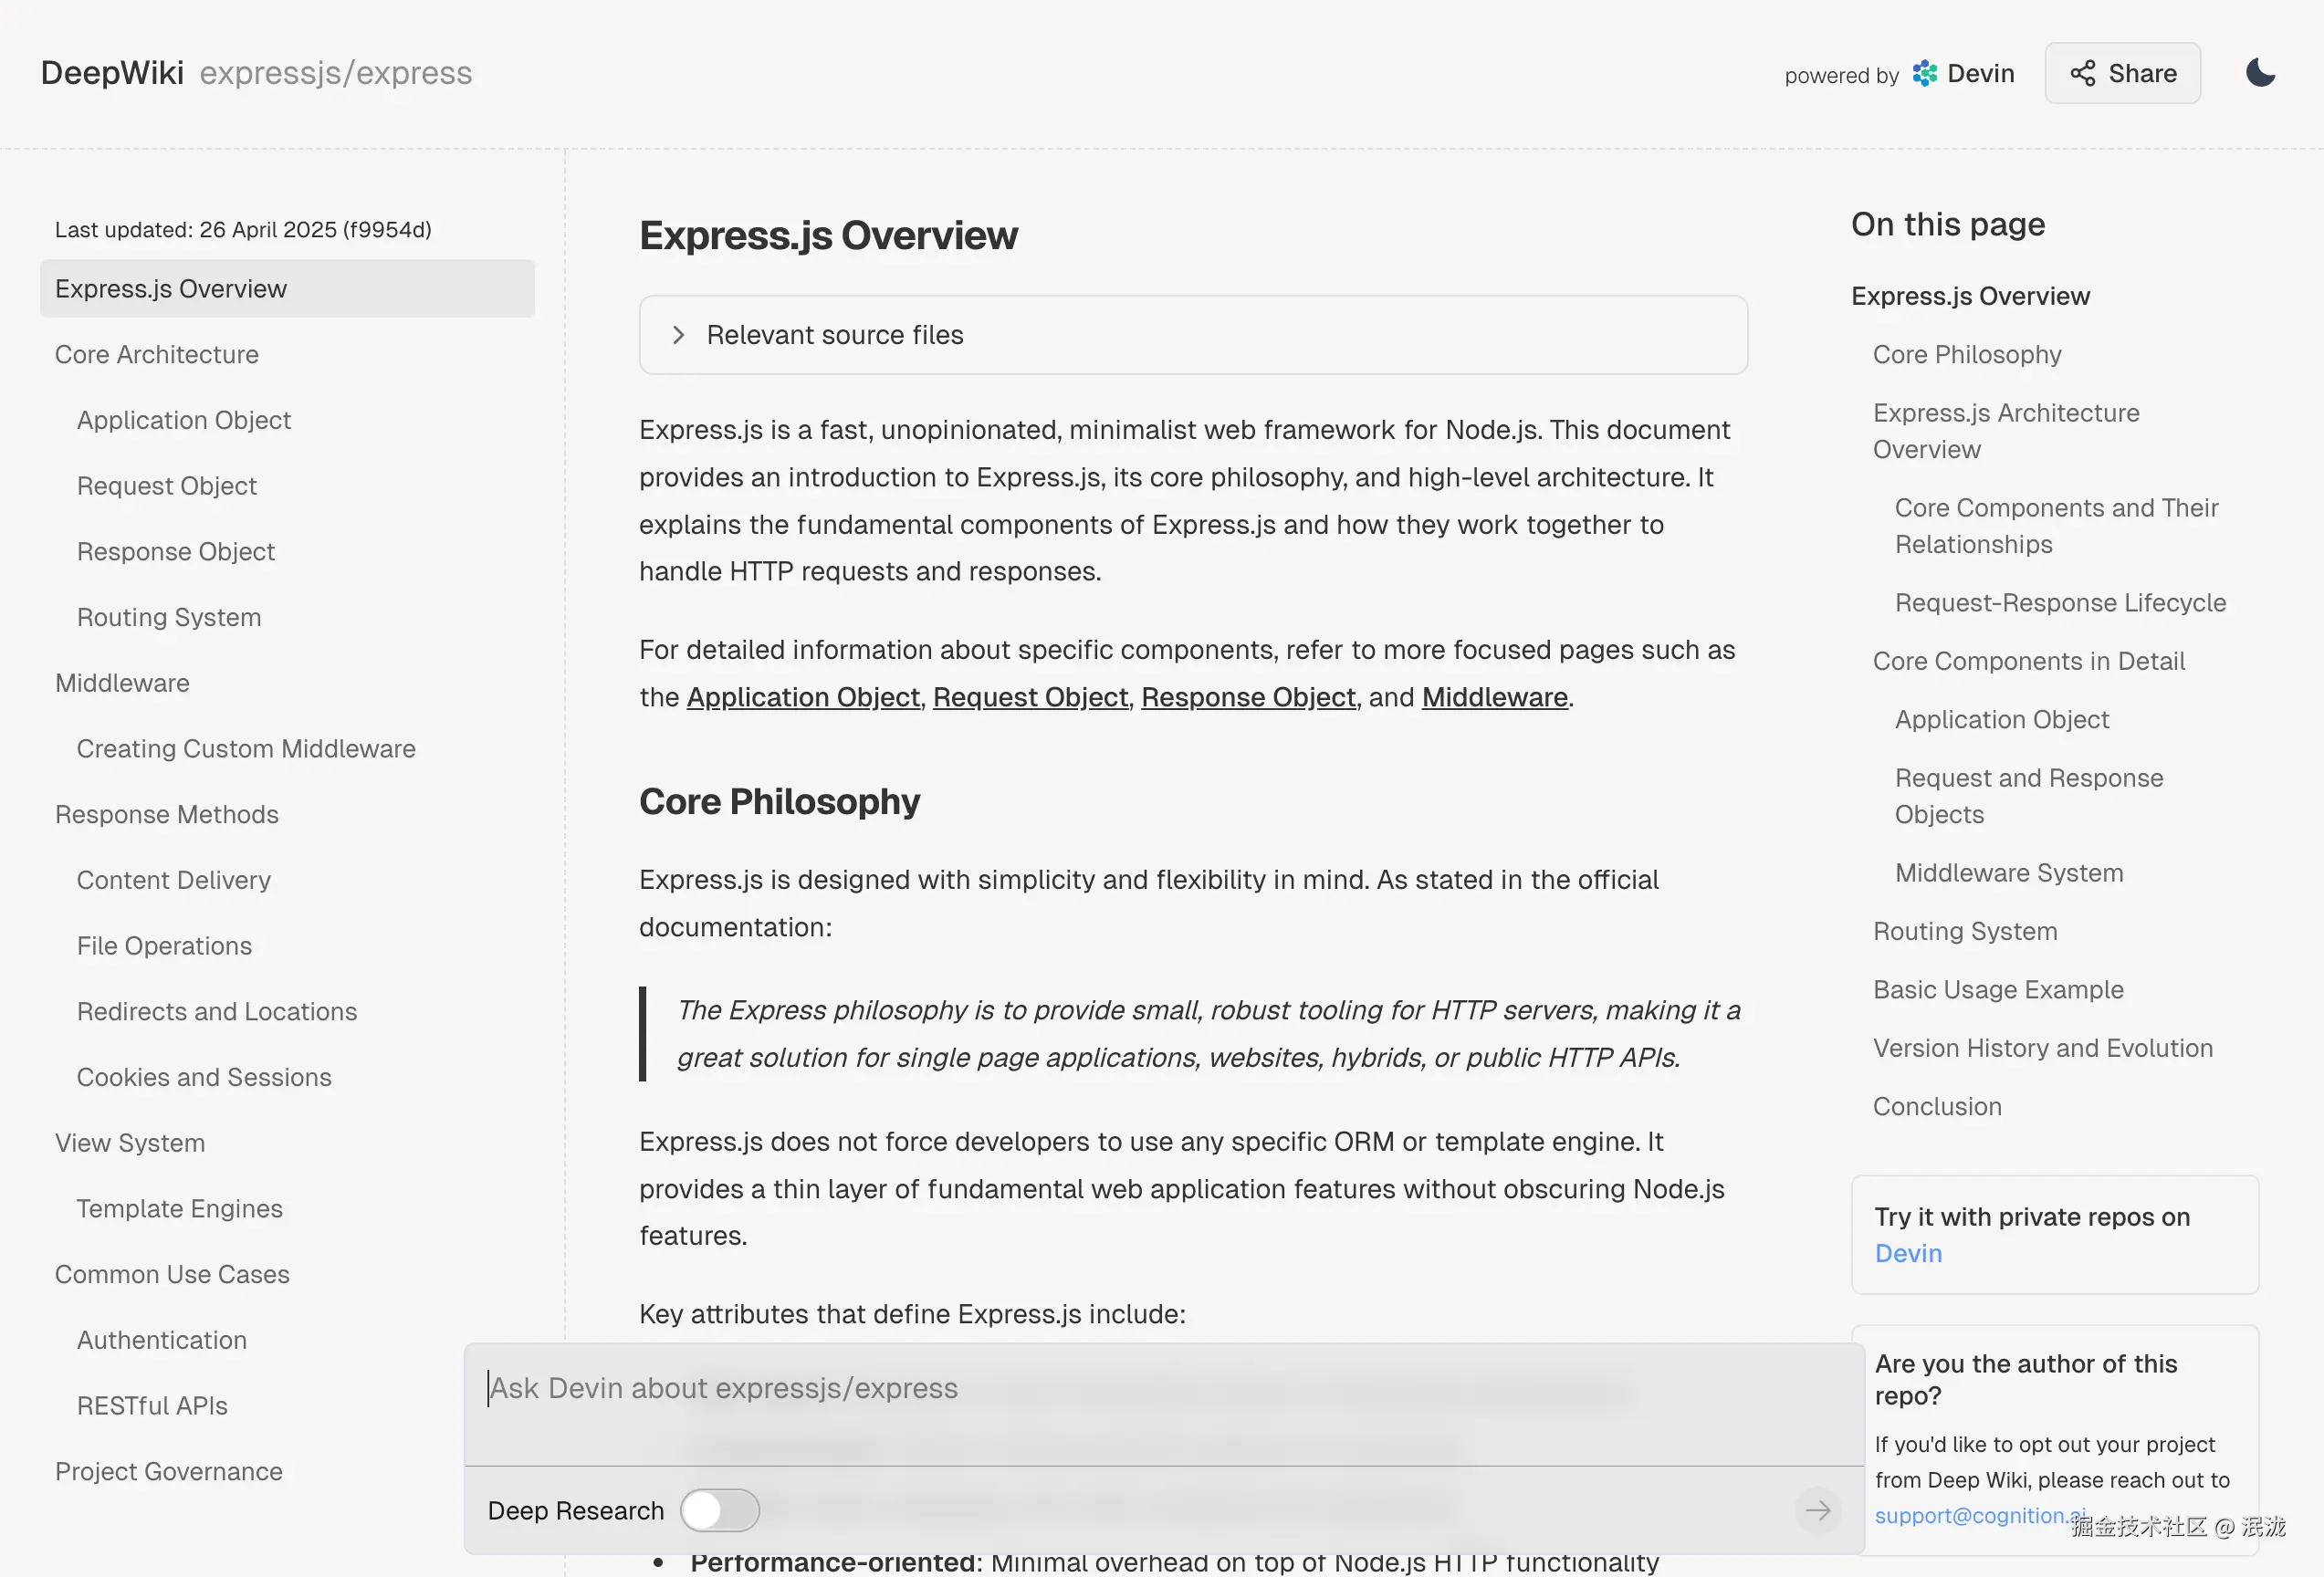
Task: Click the DeepWiki logo text
Action: click(x=112, y=73)
